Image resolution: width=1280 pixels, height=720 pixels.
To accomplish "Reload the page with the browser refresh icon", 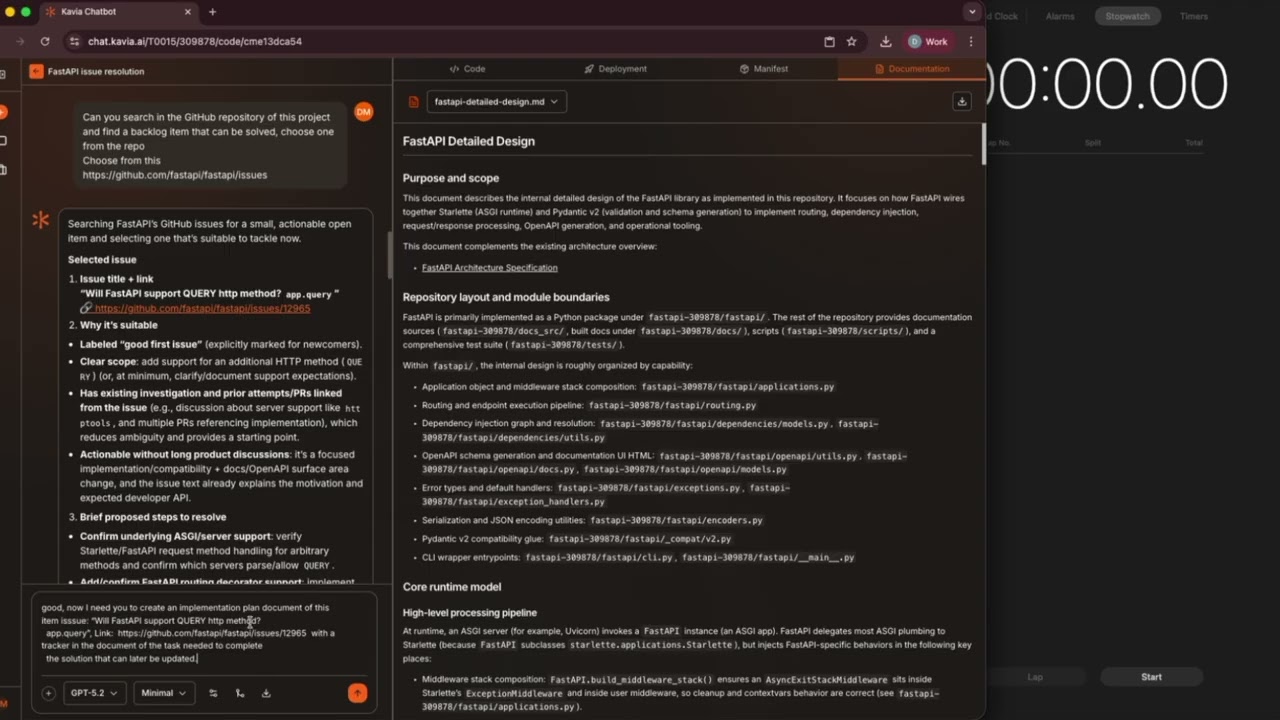I will [45, 42].
